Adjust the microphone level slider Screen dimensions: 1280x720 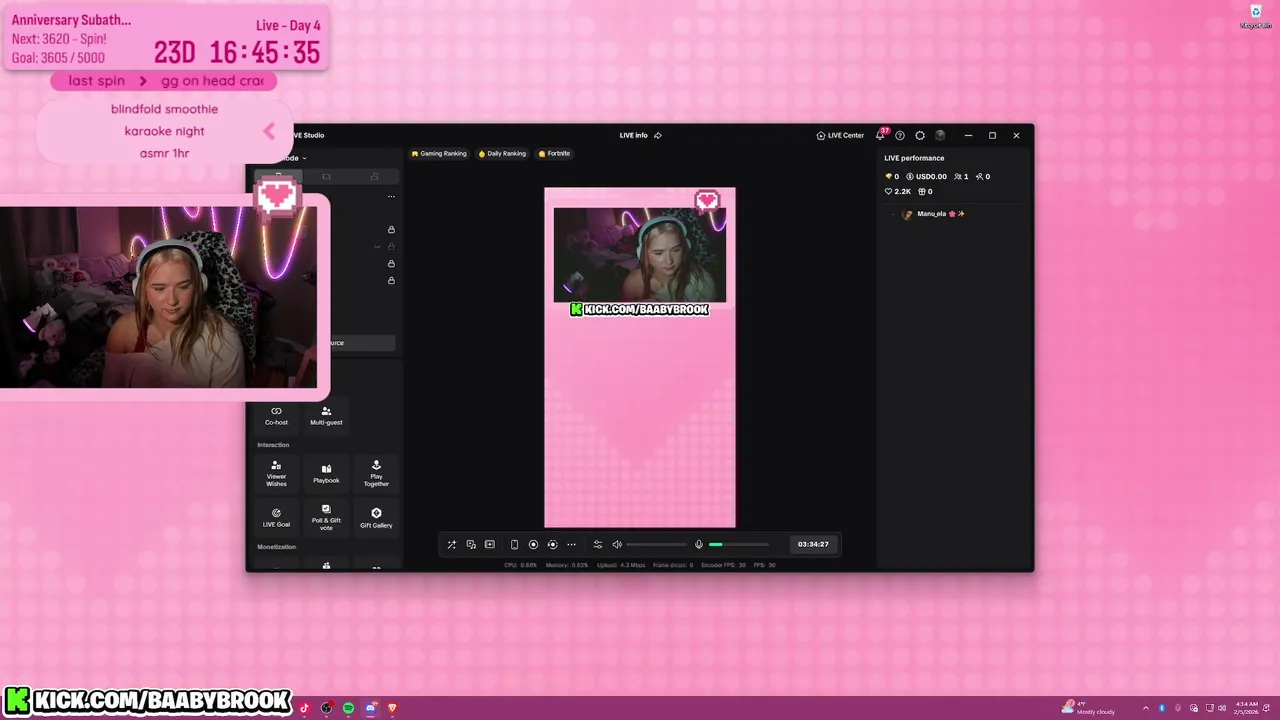739,545
